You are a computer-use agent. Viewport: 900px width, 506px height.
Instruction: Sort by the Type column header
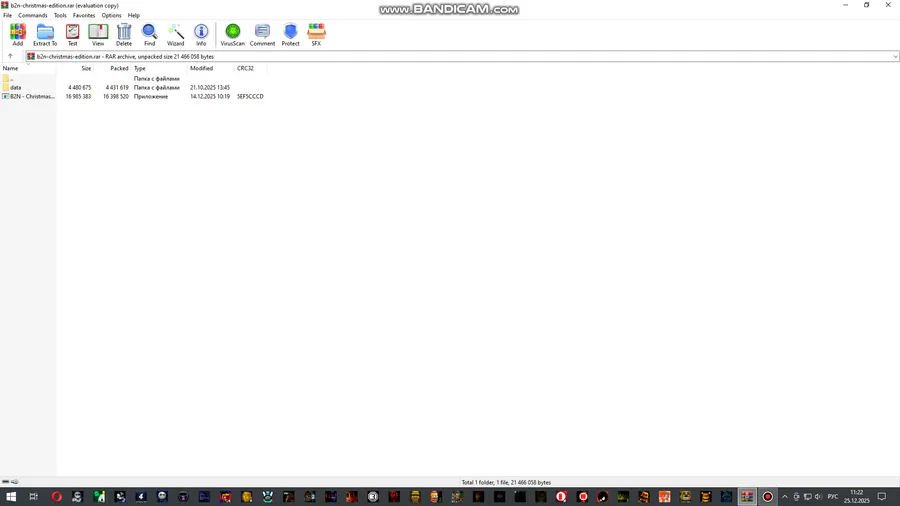click(159, 68)
